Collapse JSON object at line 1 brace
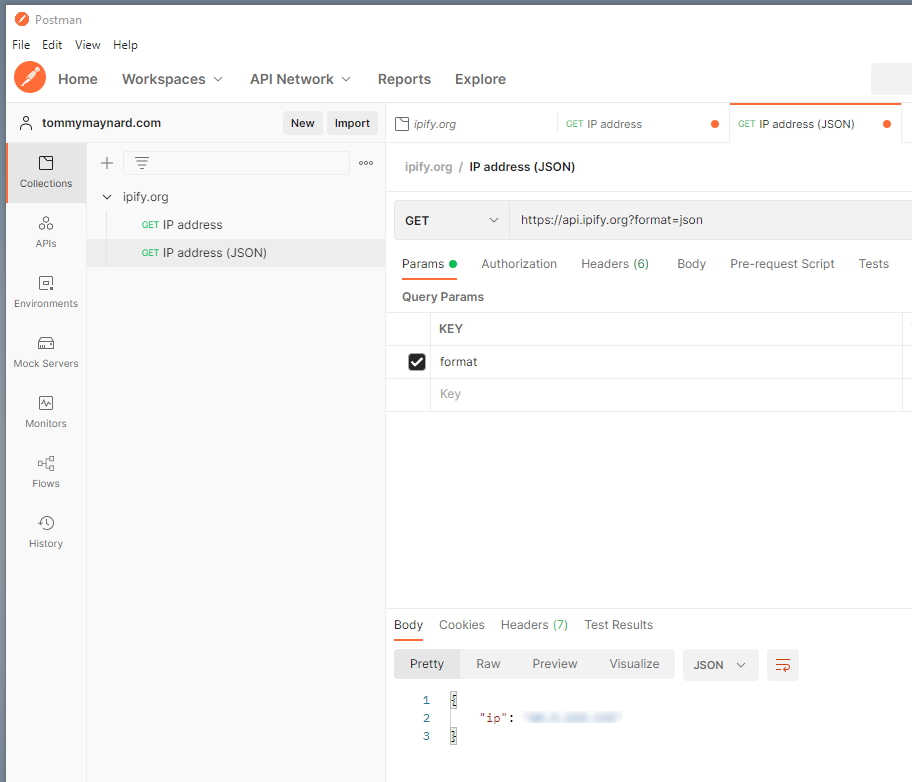The height and width of the screenshot is (782, 912). point(454,700)
